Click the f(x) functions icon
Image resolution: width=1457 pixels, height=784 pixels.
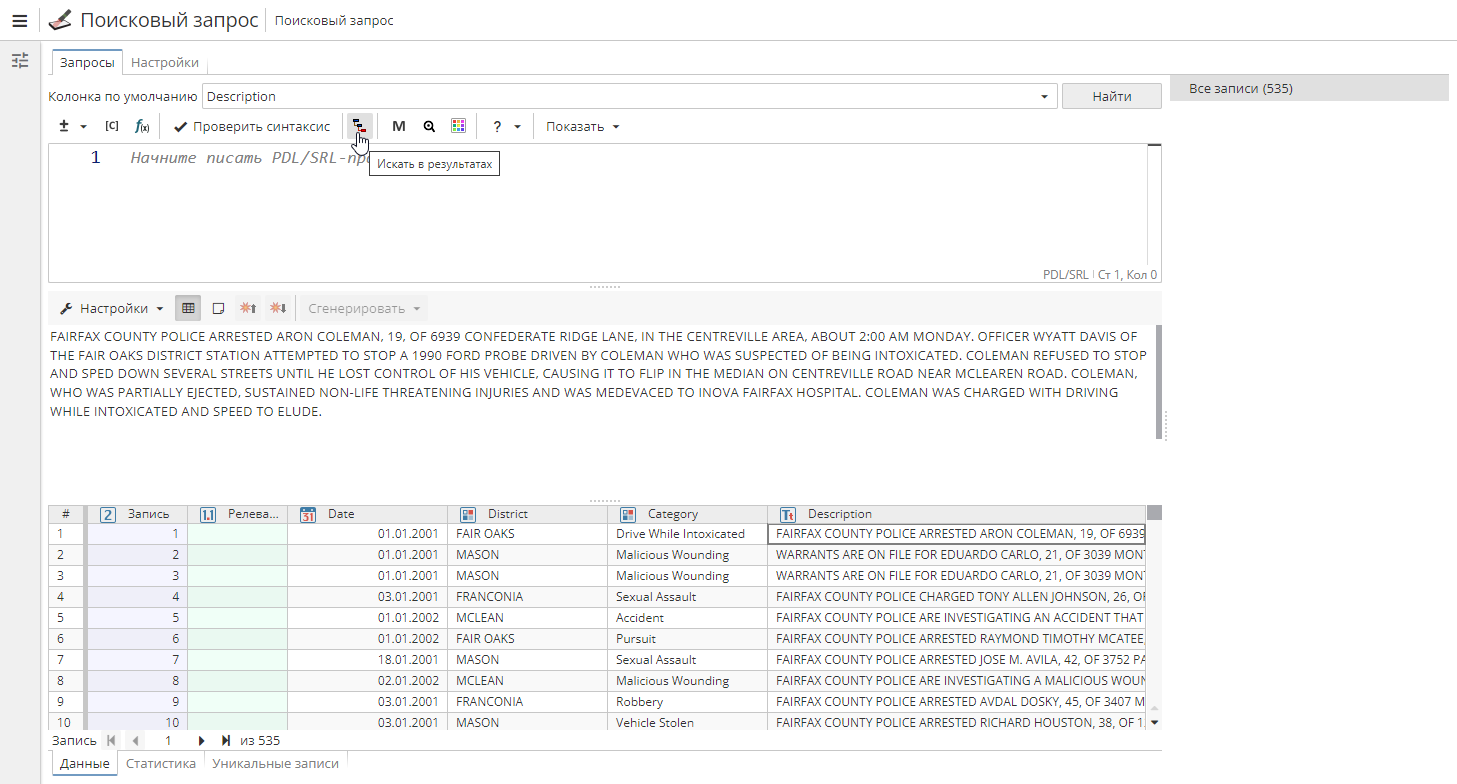(x=142, y=126)
